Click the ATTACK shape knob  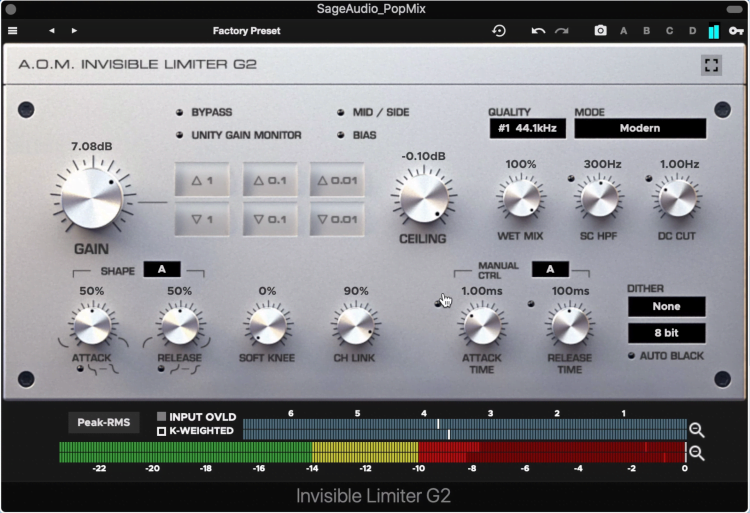pyautogui.click(x=92, y=326)
